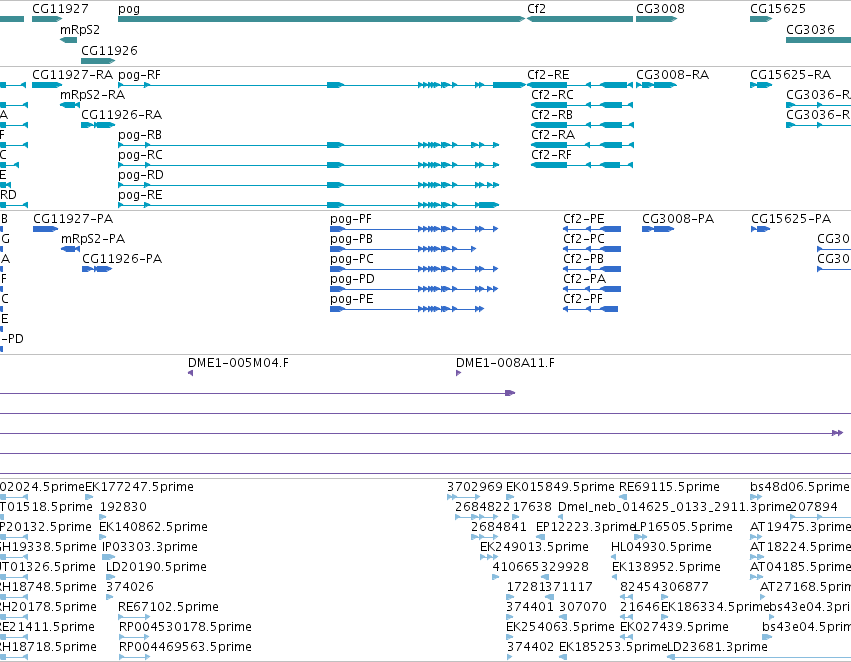Select the Cf2-PC protein
This screenshot has height=662, width=851.
(592, 249)
